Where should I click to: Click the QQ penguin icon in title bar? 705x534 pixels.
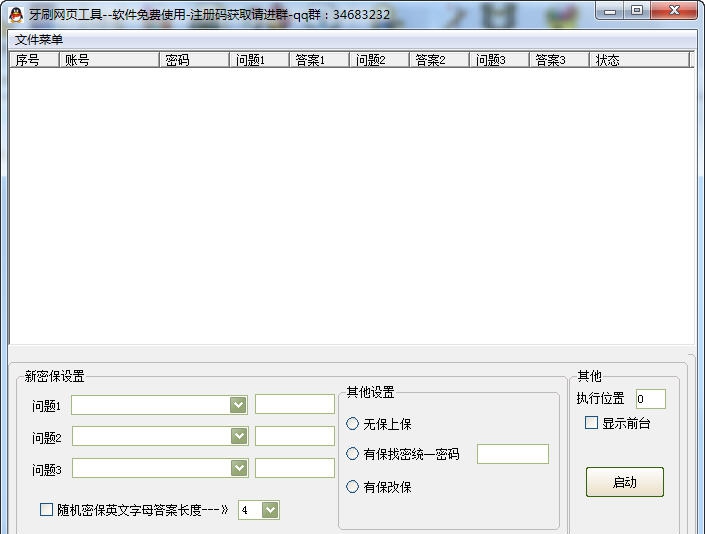(16, 14)
